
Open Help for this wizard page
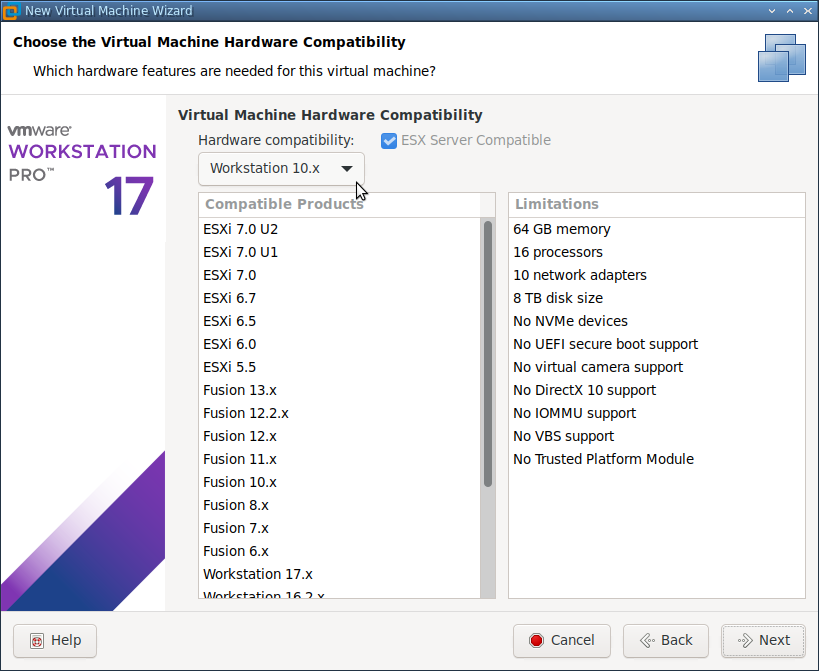pyautogui.click(x=55, y=640)
